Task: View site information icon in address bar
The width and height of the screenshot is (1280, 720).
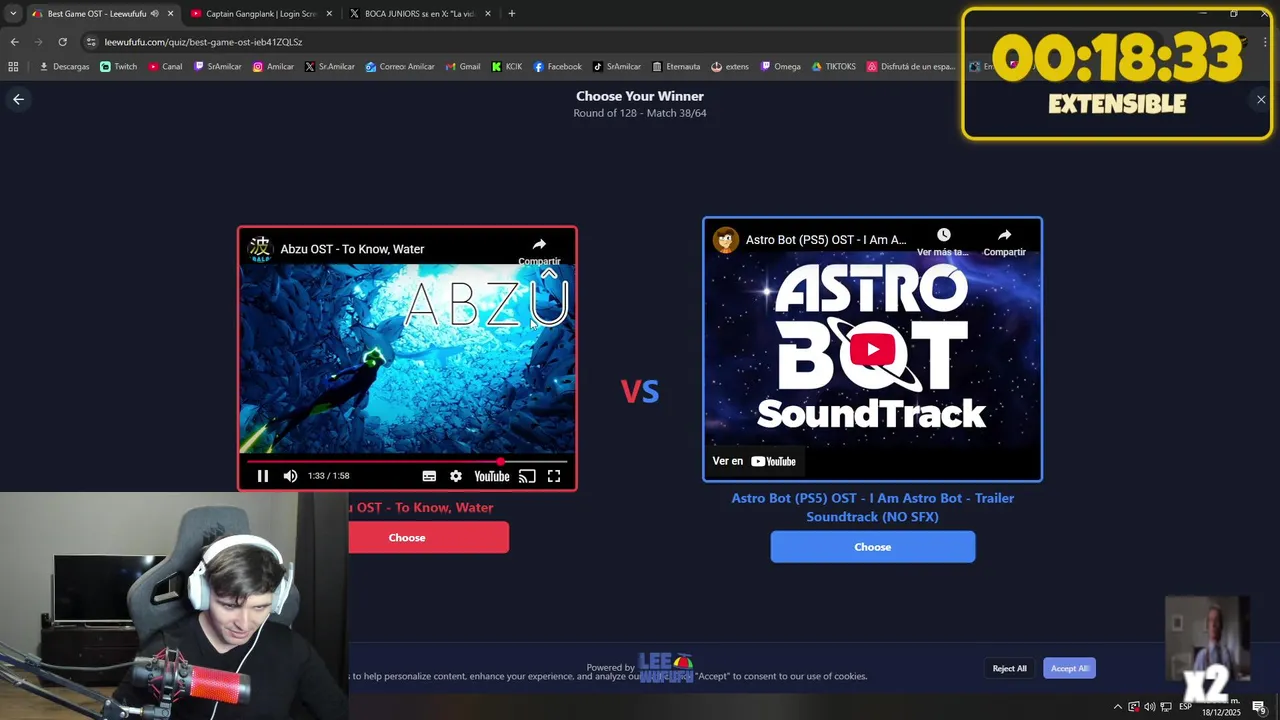Action: pyautogui.click(x=91, y=42)
